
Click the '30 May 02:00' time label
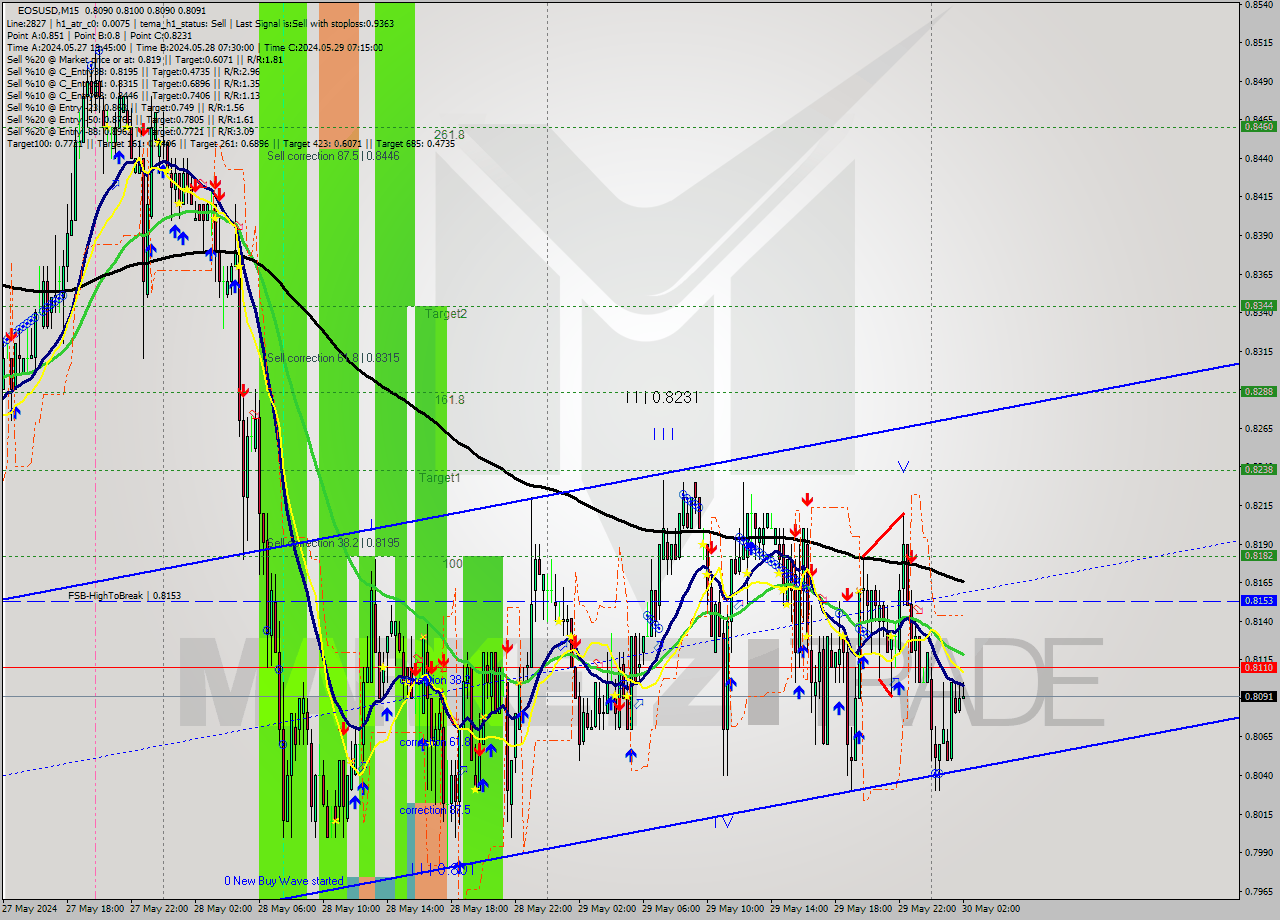pos(990,909)
